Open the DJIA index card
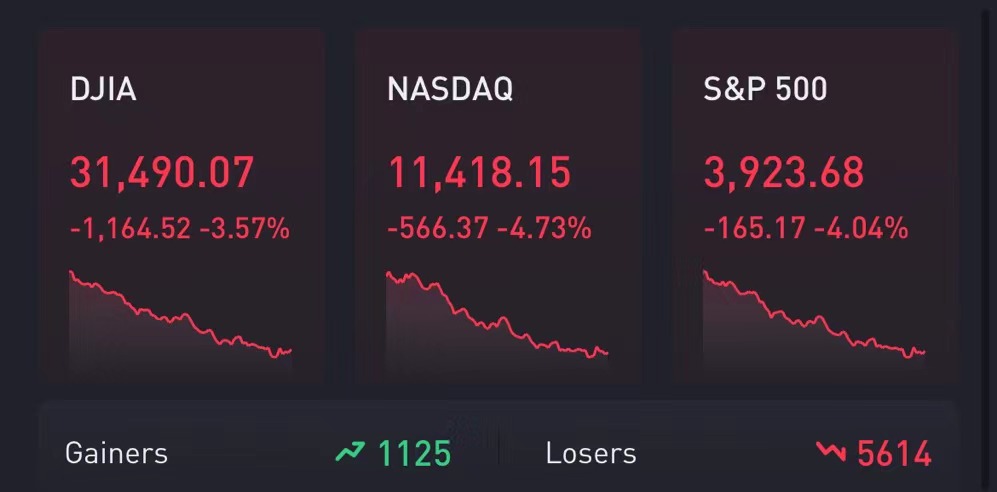 point(181,206)
